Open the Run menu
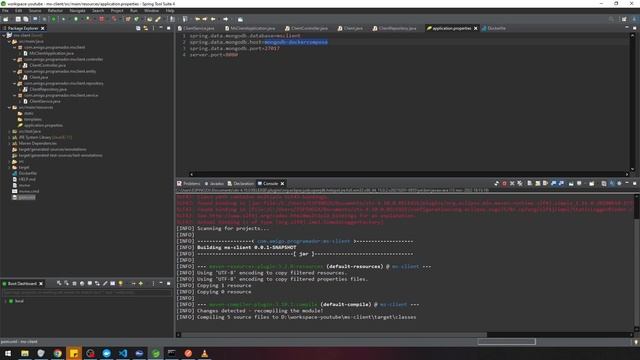The width and height of the screenshot is (640, 360). pyautogui.click(x=133, y=11)
